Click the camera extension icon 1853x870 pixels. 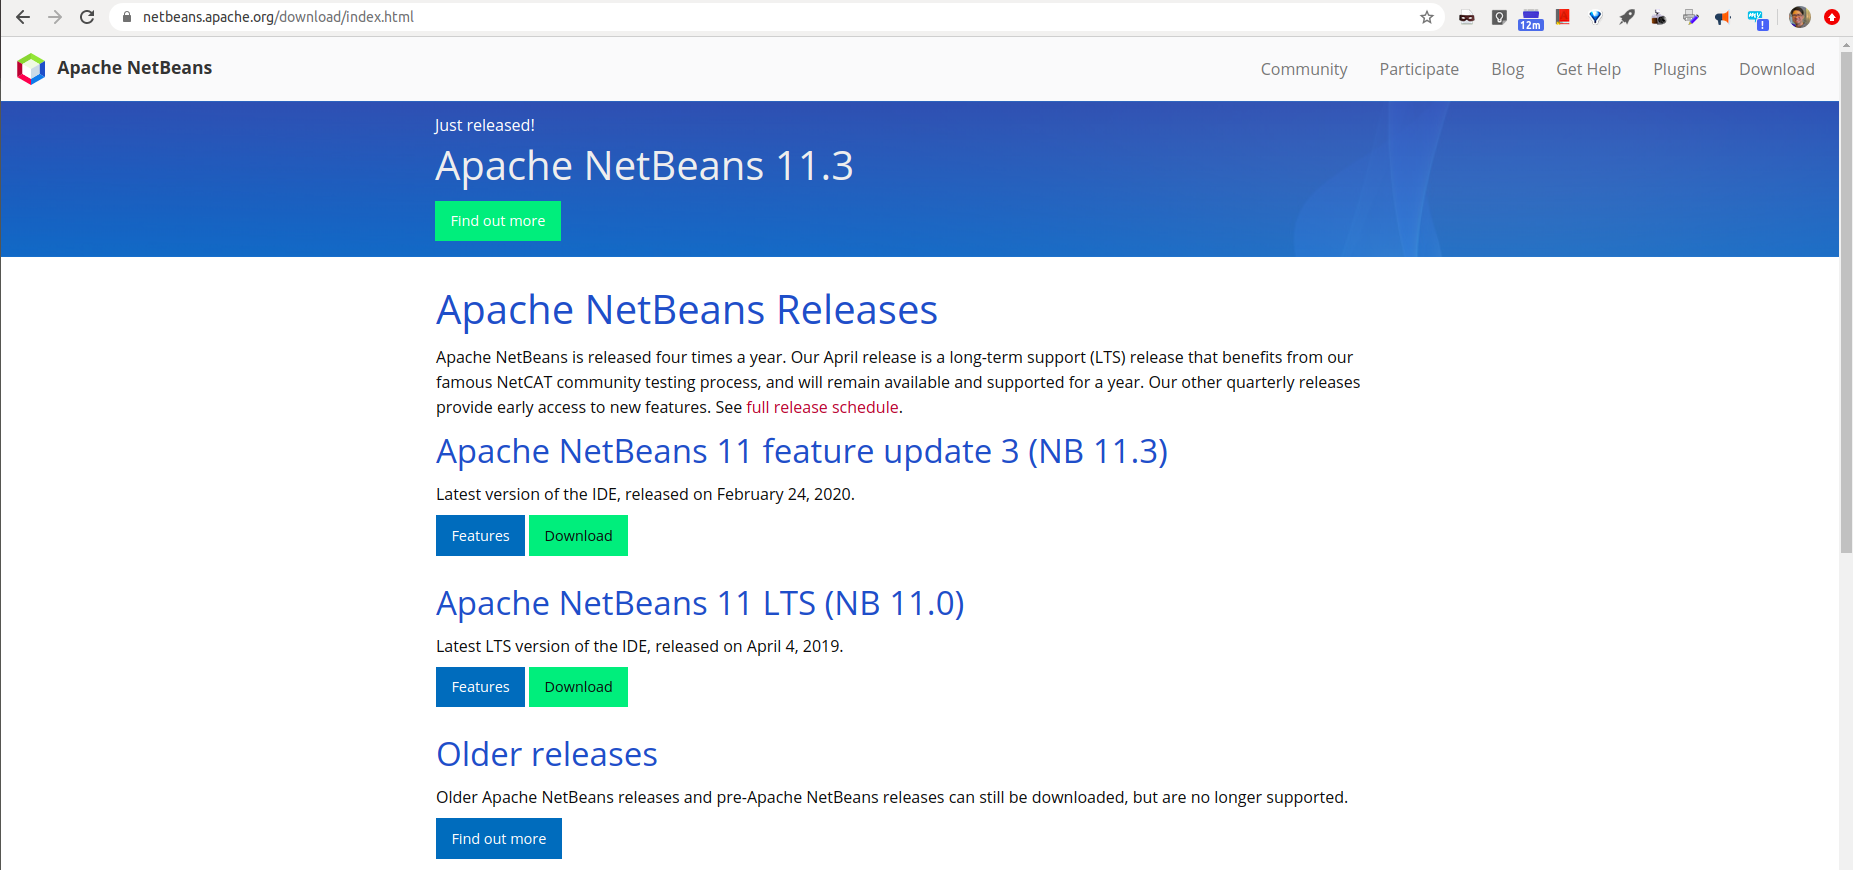coord(1659,17)
